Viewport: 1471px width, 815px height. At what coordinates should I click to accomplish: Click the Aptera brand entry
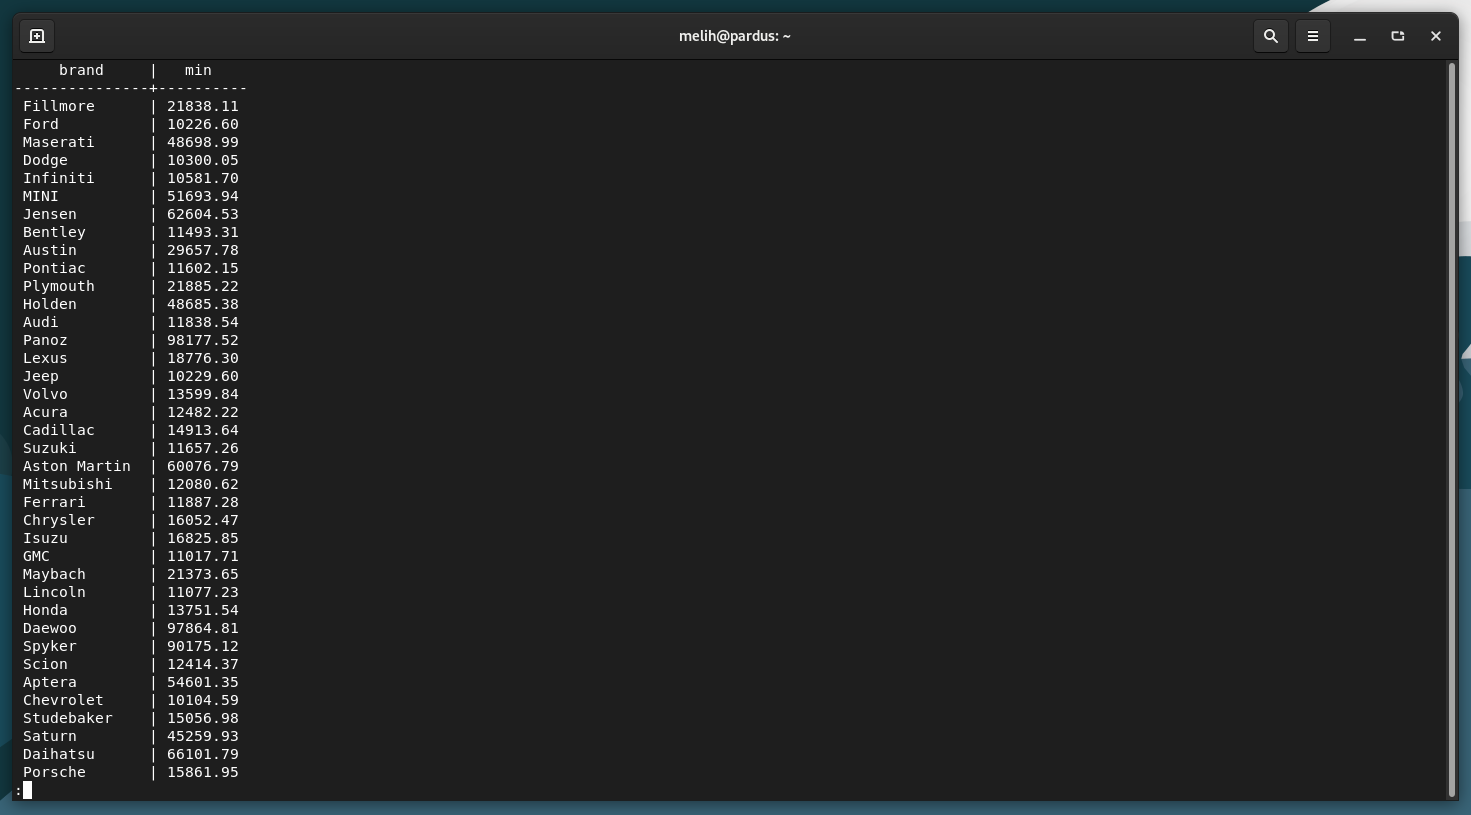(x=50, y=682)
